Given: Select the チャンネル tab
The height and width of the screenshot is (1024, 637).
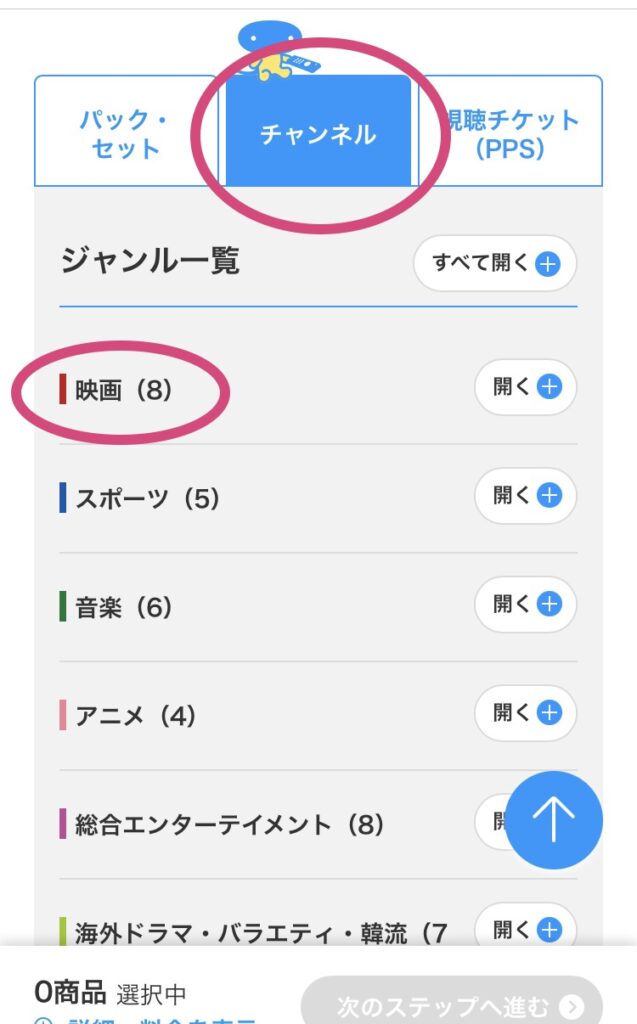Looking at the screenshot, I should click(x=318, y=134).
